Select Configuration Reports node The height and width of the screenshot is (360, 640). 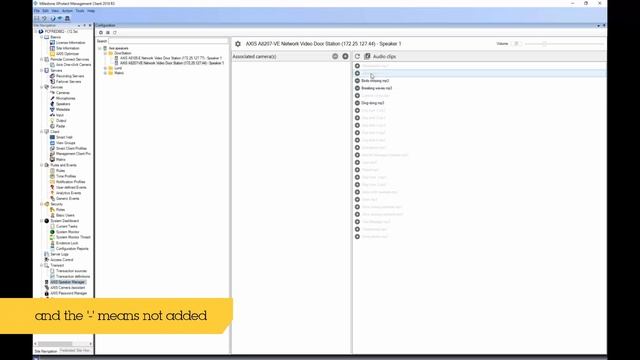pos(72,249)
